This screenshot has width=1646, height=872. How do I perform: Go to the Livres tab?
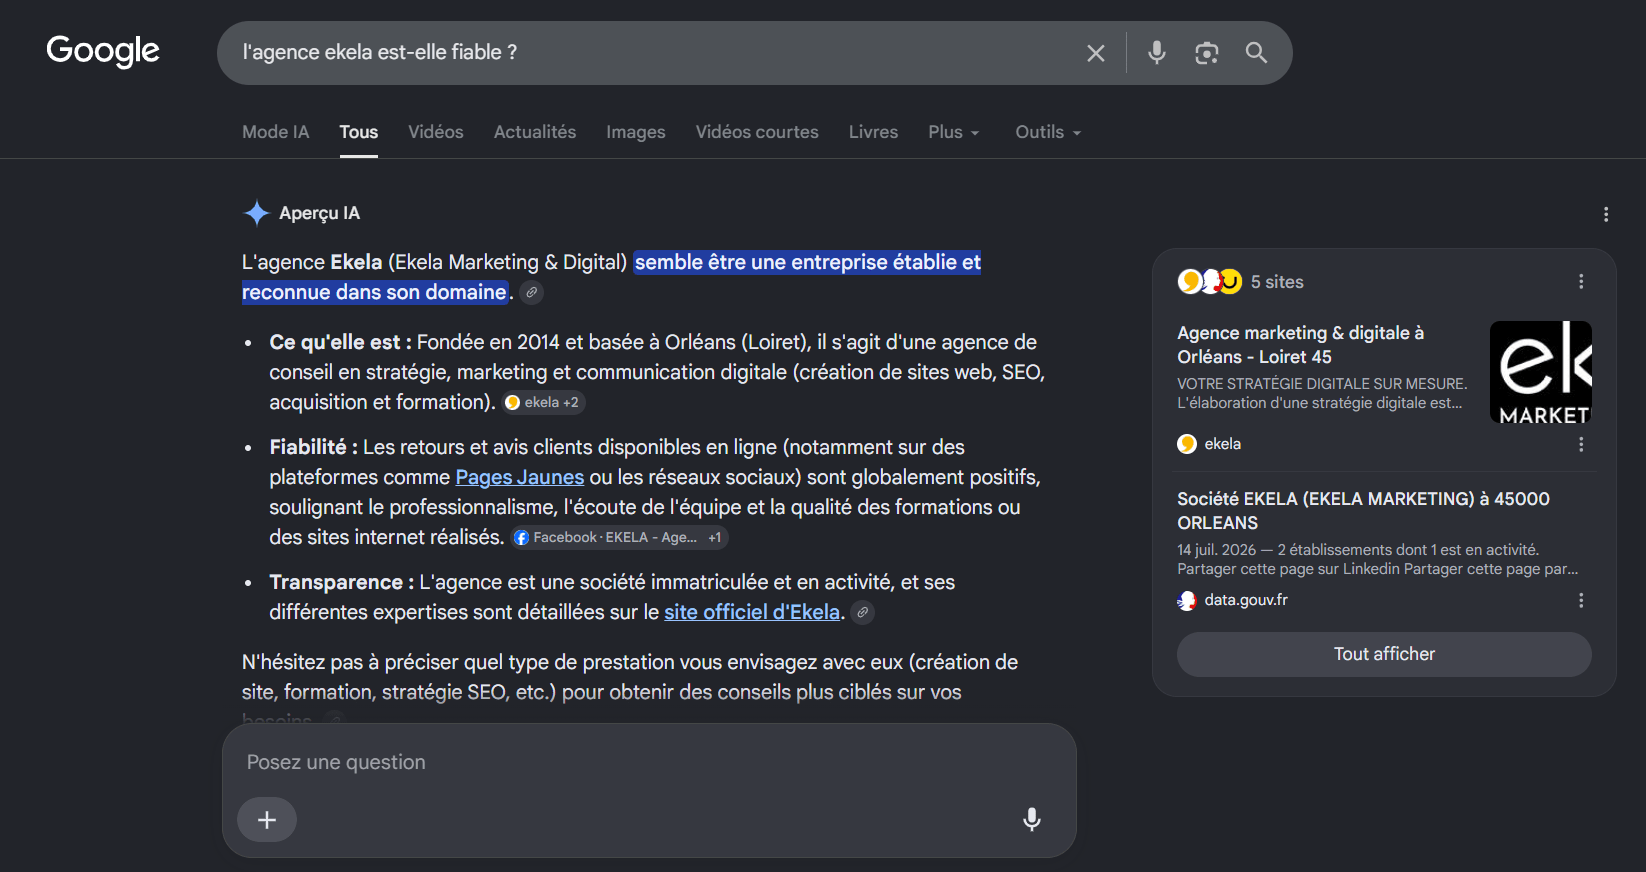874,132
